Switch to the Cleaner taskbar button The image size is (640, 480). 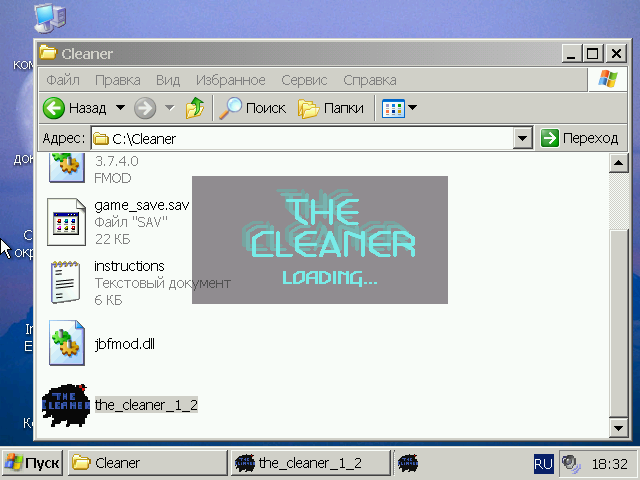[147, 463]
